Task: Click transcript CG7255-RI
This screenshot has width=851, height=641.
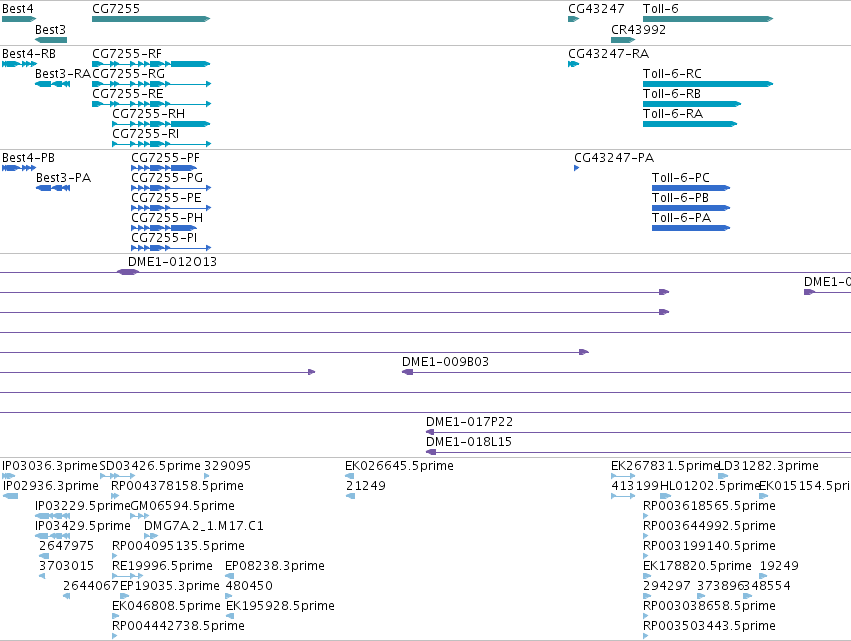Action: pos(162,144)
